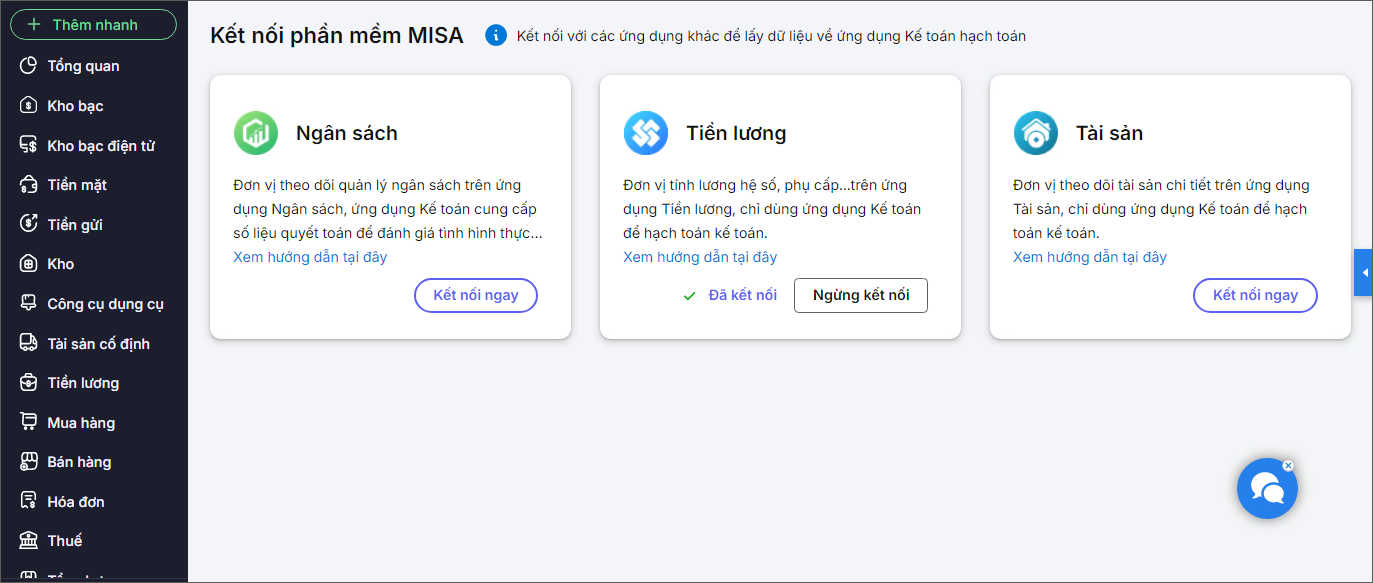Open Xem hướng dẫn tại đây under Tiền lương
The width and height of the screenshot is (1373, 583).
pos(700,257)
